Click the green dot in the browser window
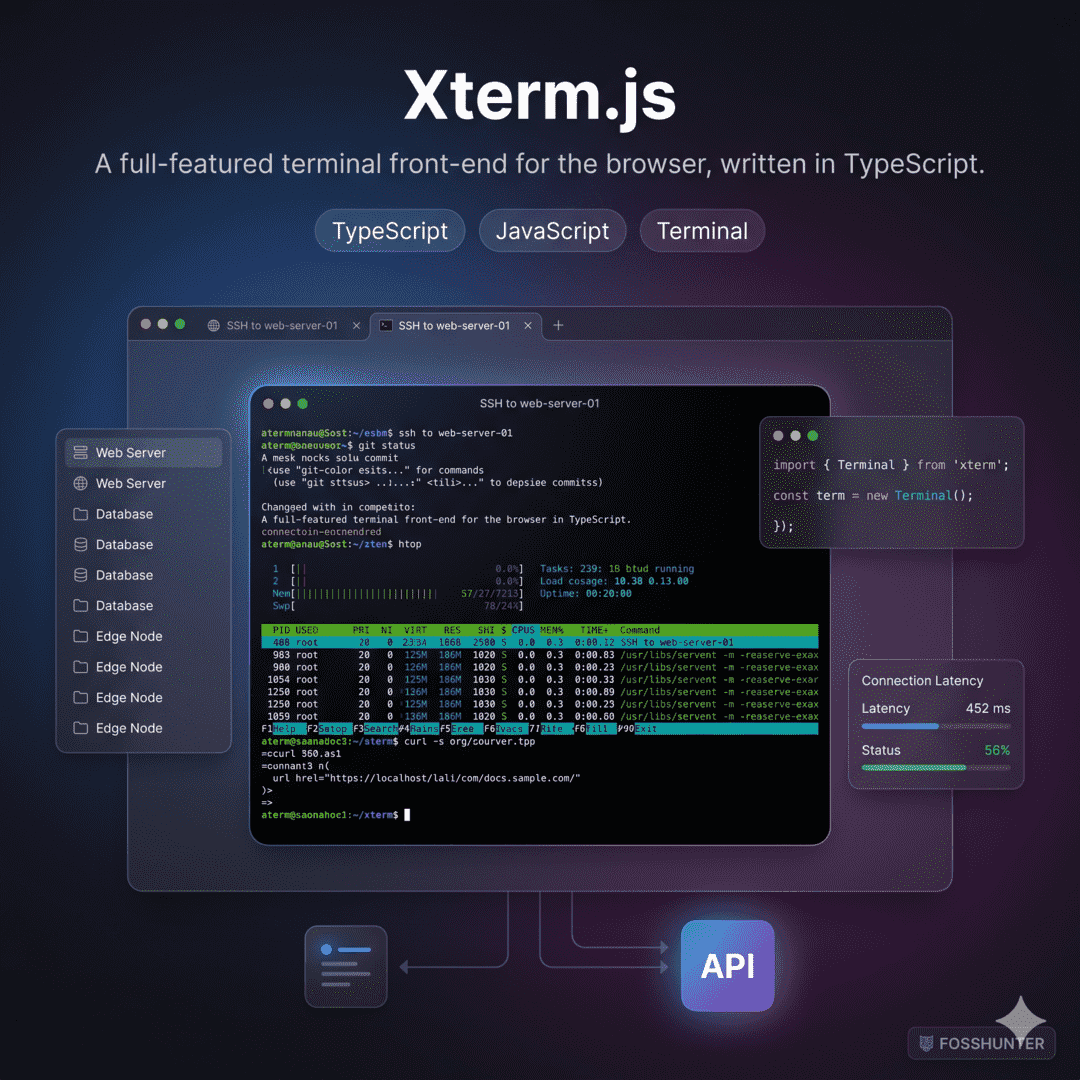Screen dimensions: 1080x1080 (x=180, y=324)
